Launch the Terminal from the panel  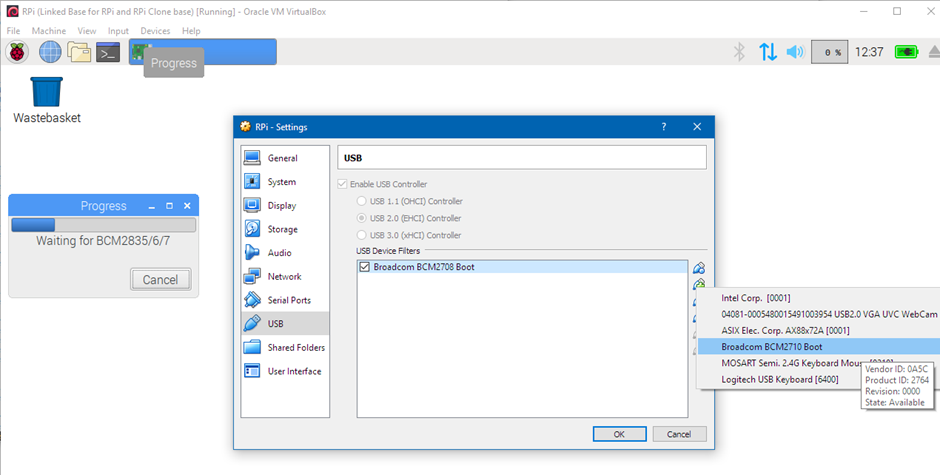pos(108,52)
